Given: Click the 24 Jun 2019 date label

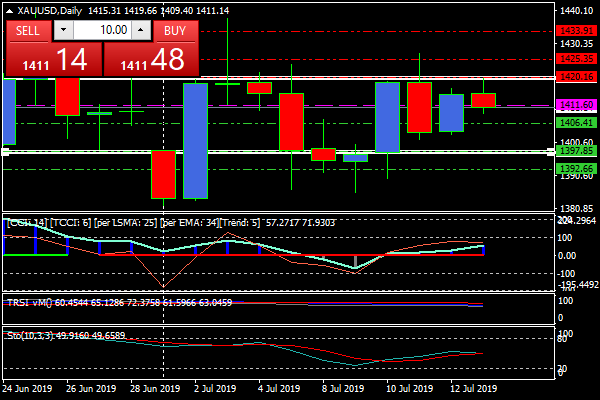Looking at the screenshot, I should click(29, 388).
